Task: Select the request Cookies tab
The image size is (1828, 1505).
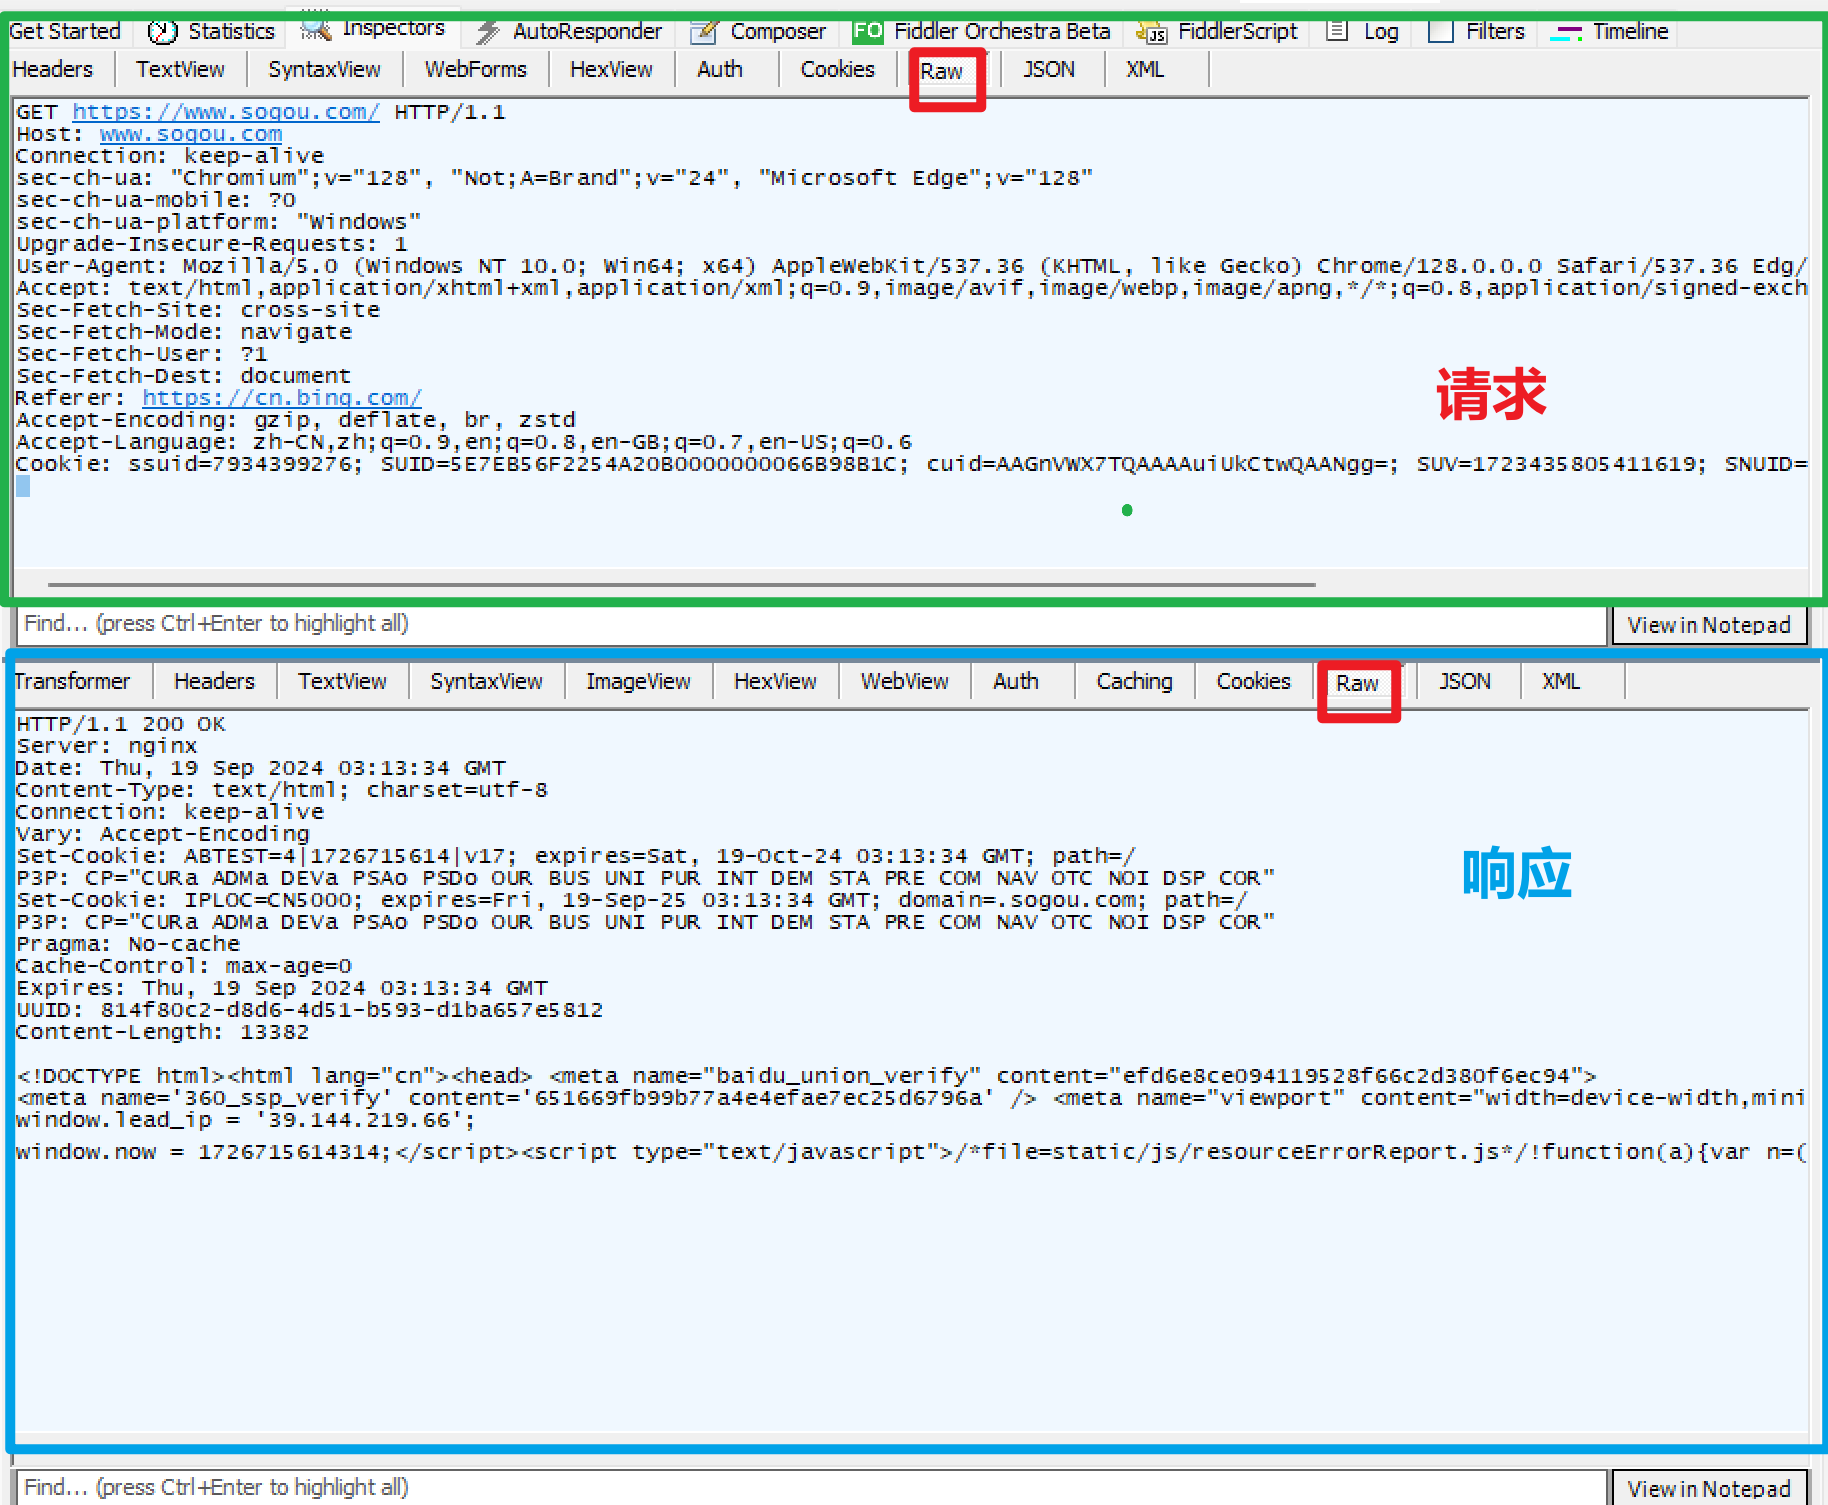Action: point(837,69)
